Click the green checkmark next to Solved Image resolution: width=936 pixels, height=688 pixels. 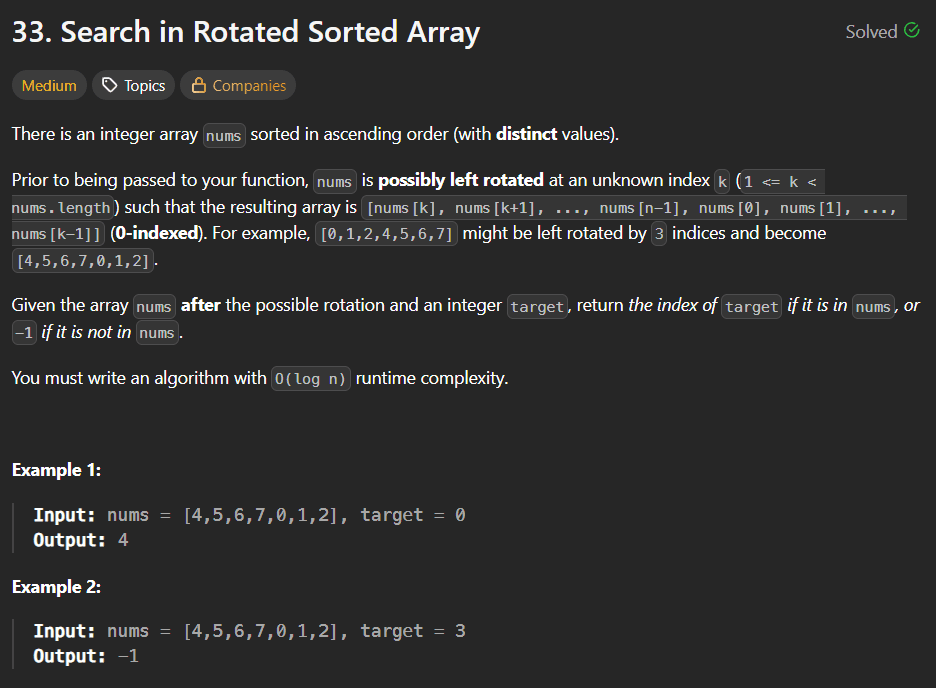(911, 31)
